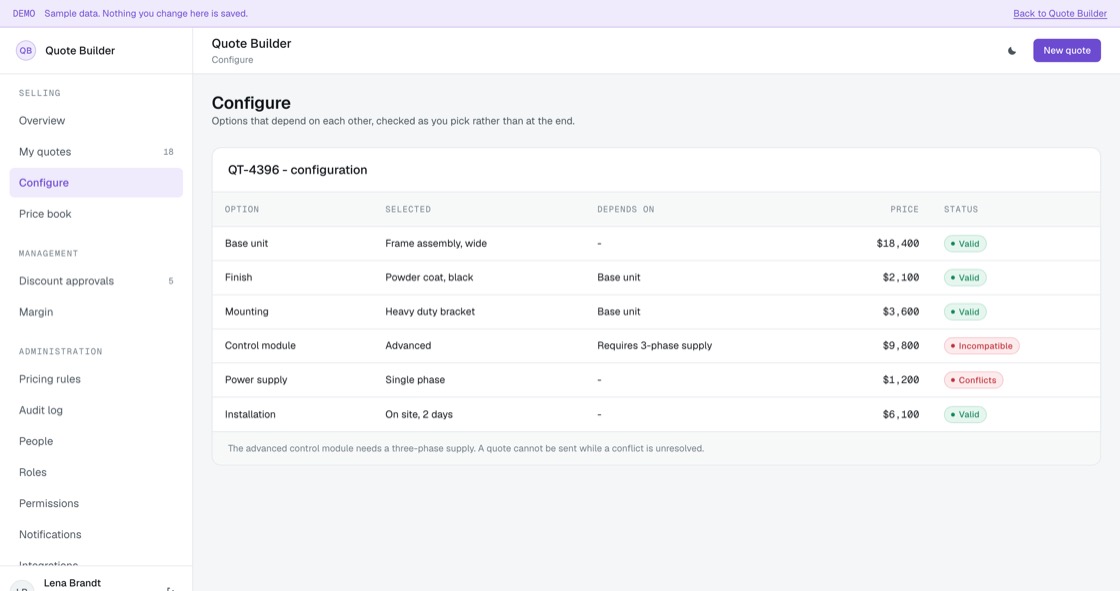Follow the Back to Quote Builder link
Screen dimensions: 1120x591
click(1060, 14)
